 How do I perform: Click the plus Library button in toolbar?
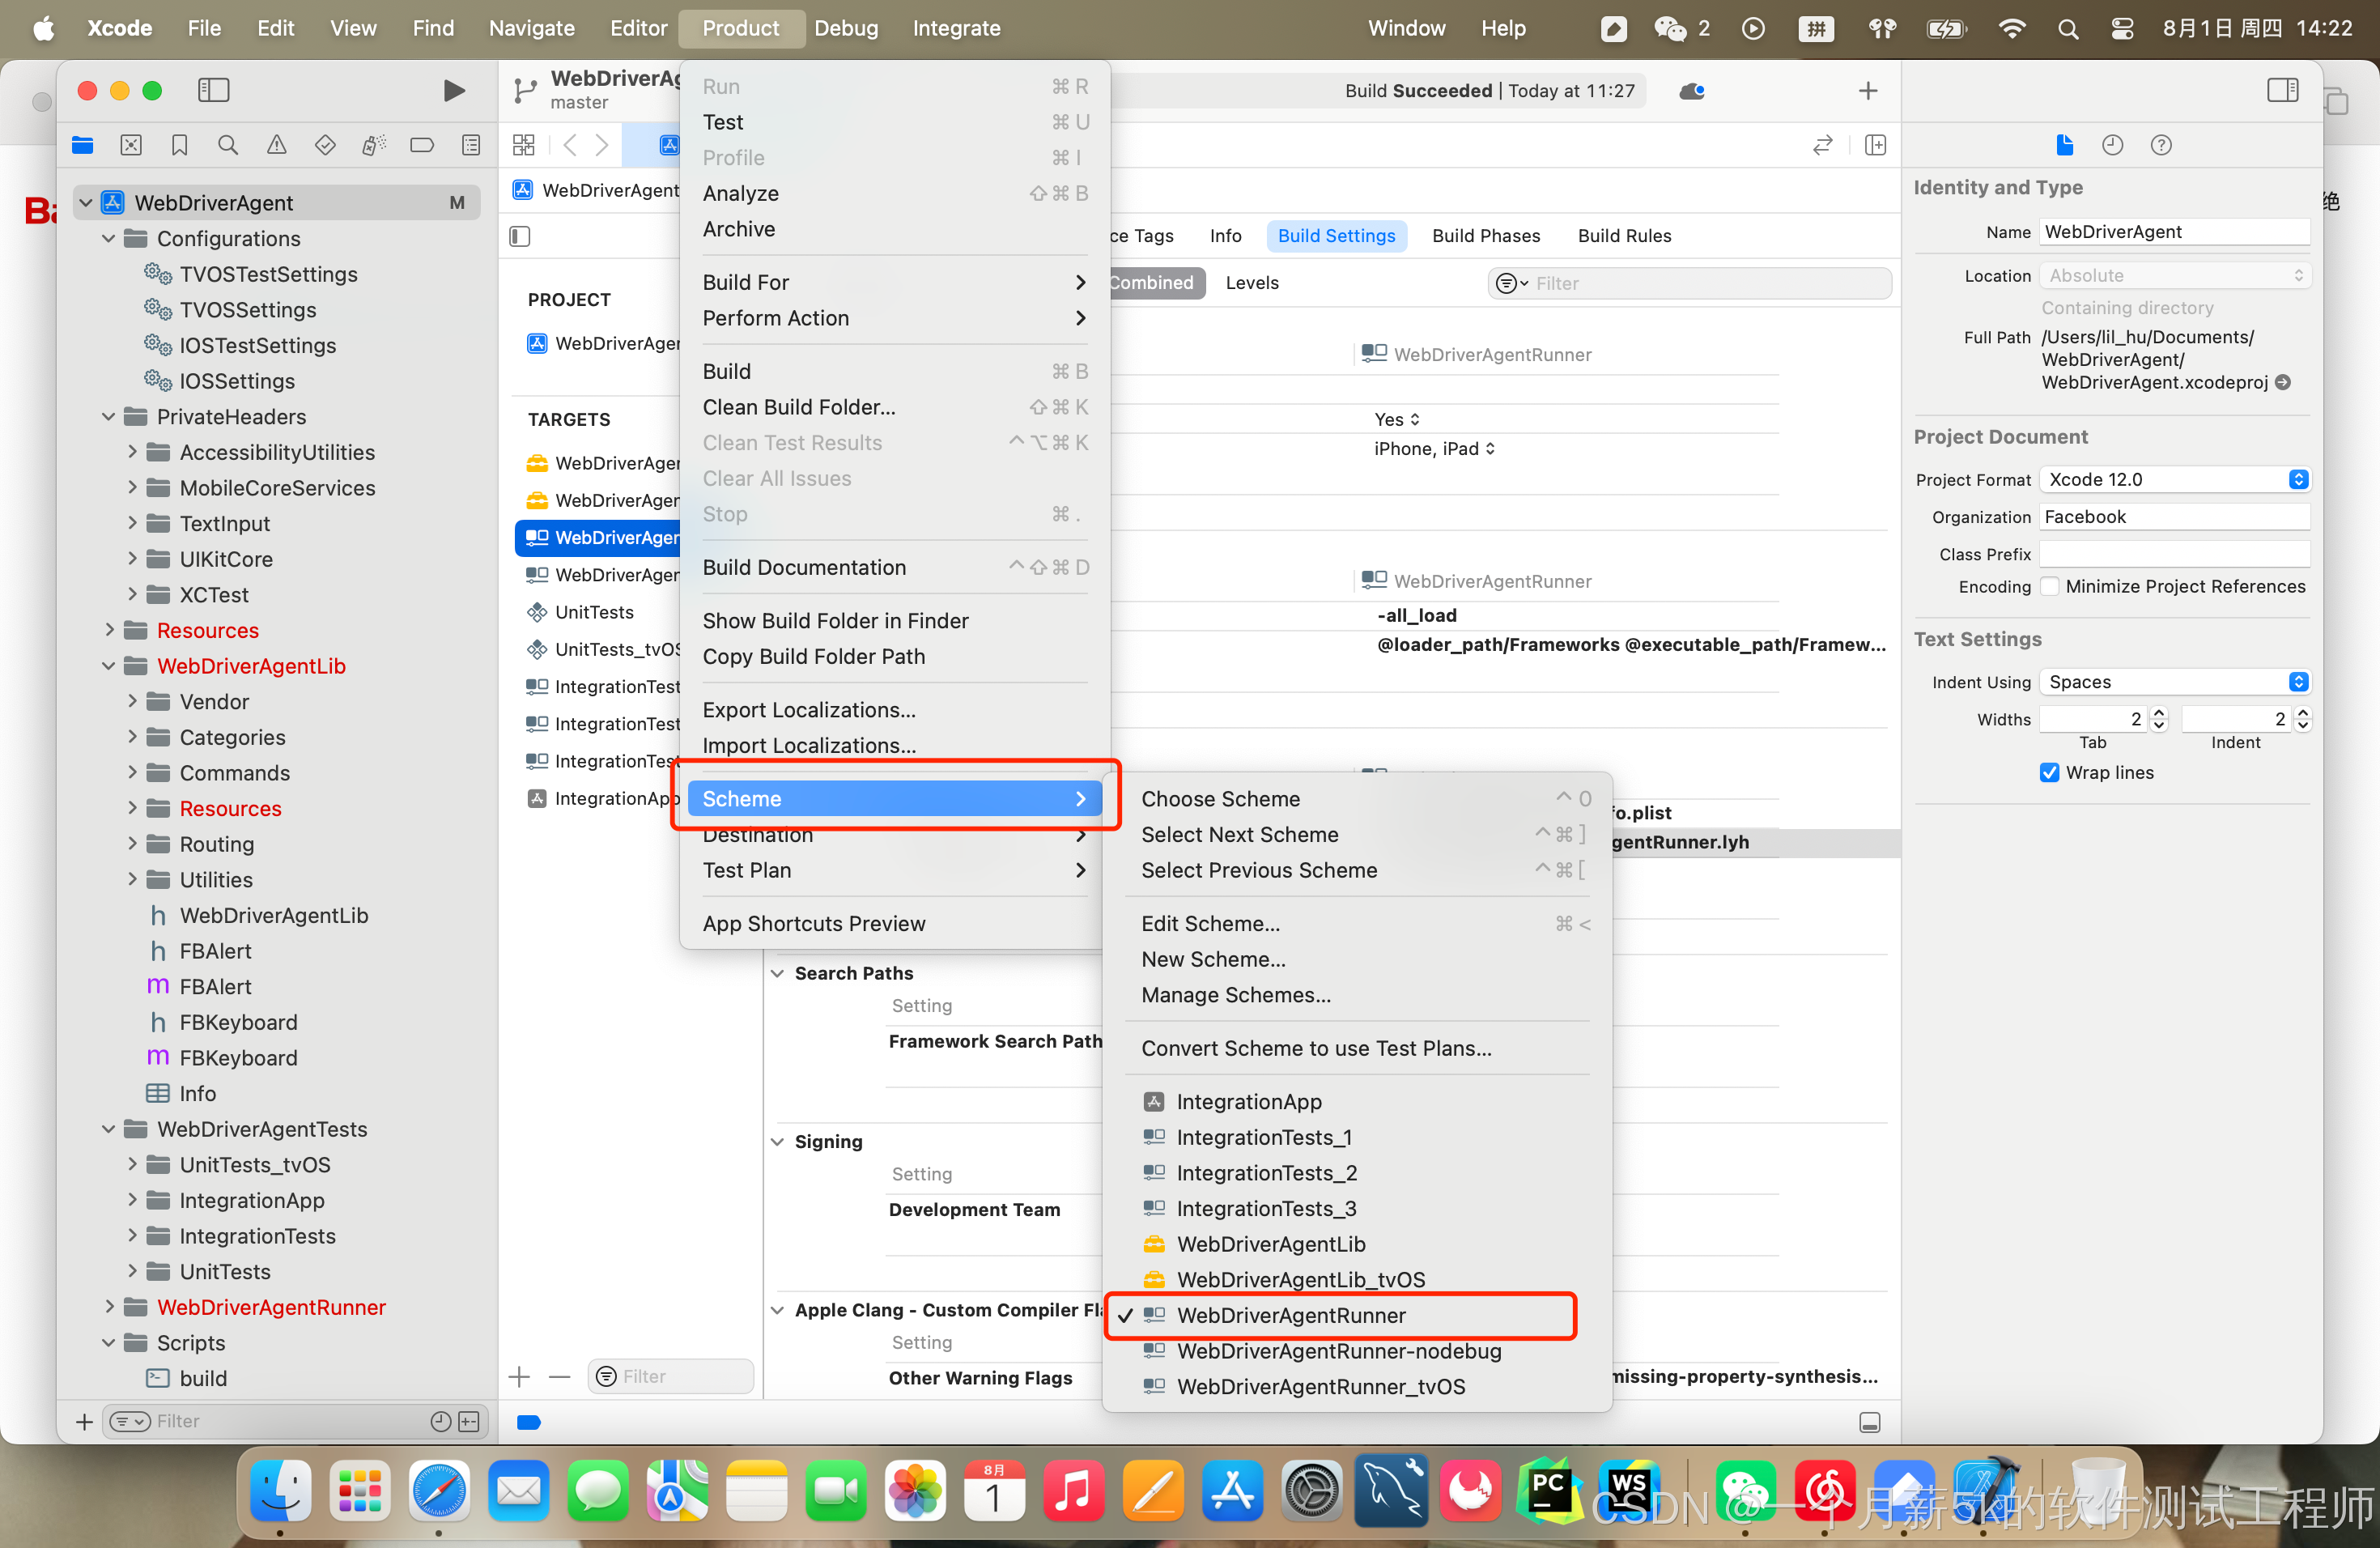click(x=1867, y=91)
